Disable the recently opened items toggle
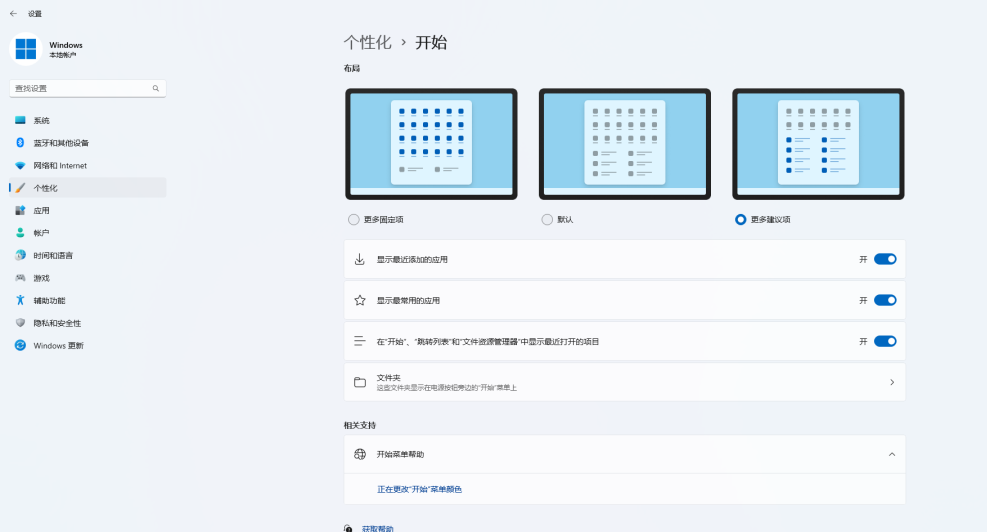Viewport: 987px width, 532px height. pos(885,341)
